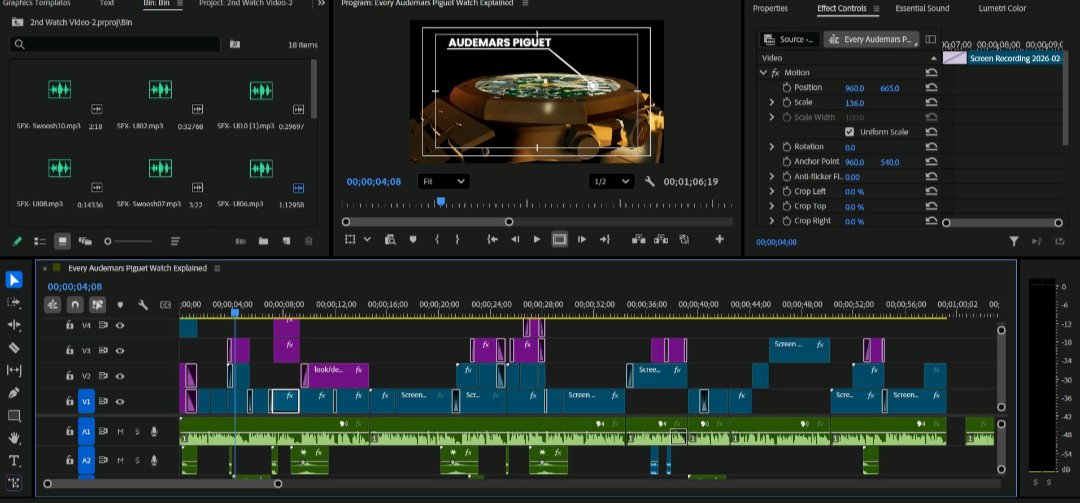Open the Fit zoom level dropdown

click(444, 181)
